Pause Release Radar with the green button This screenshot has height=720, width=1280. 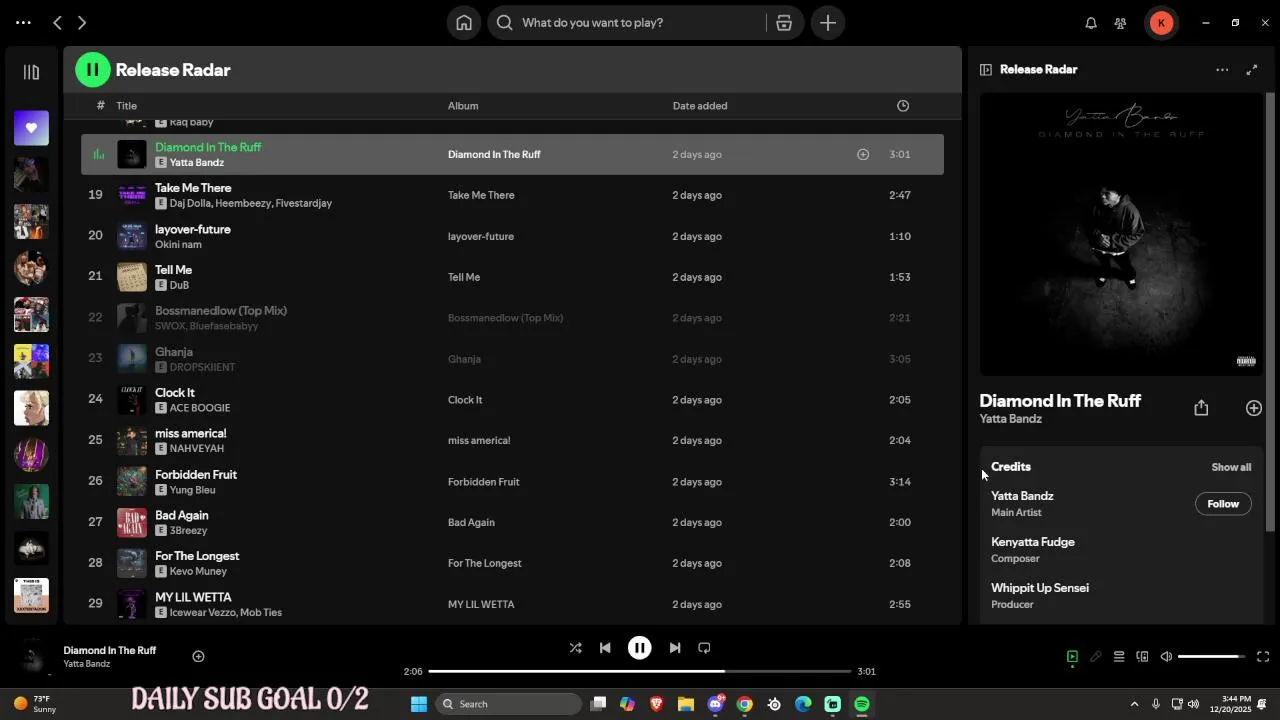click(x=93, y=70)
